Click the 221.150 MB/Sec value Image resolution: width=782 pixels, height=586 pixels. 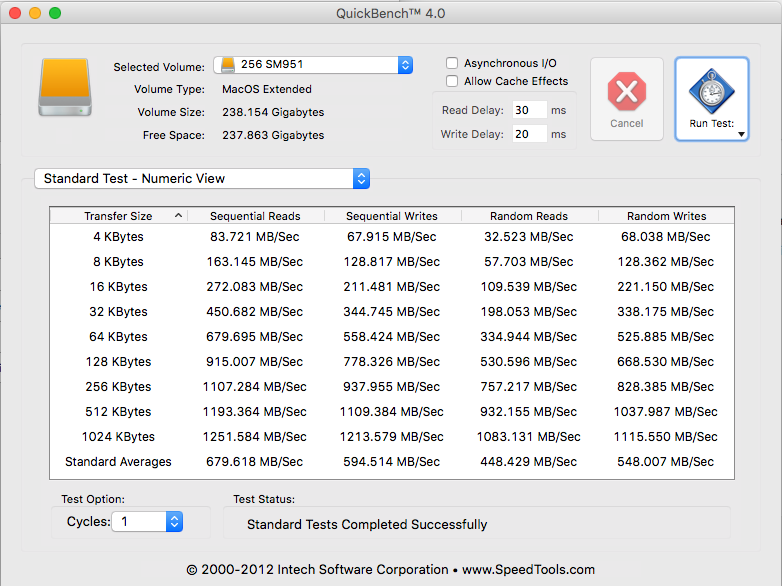coord(666,287)
